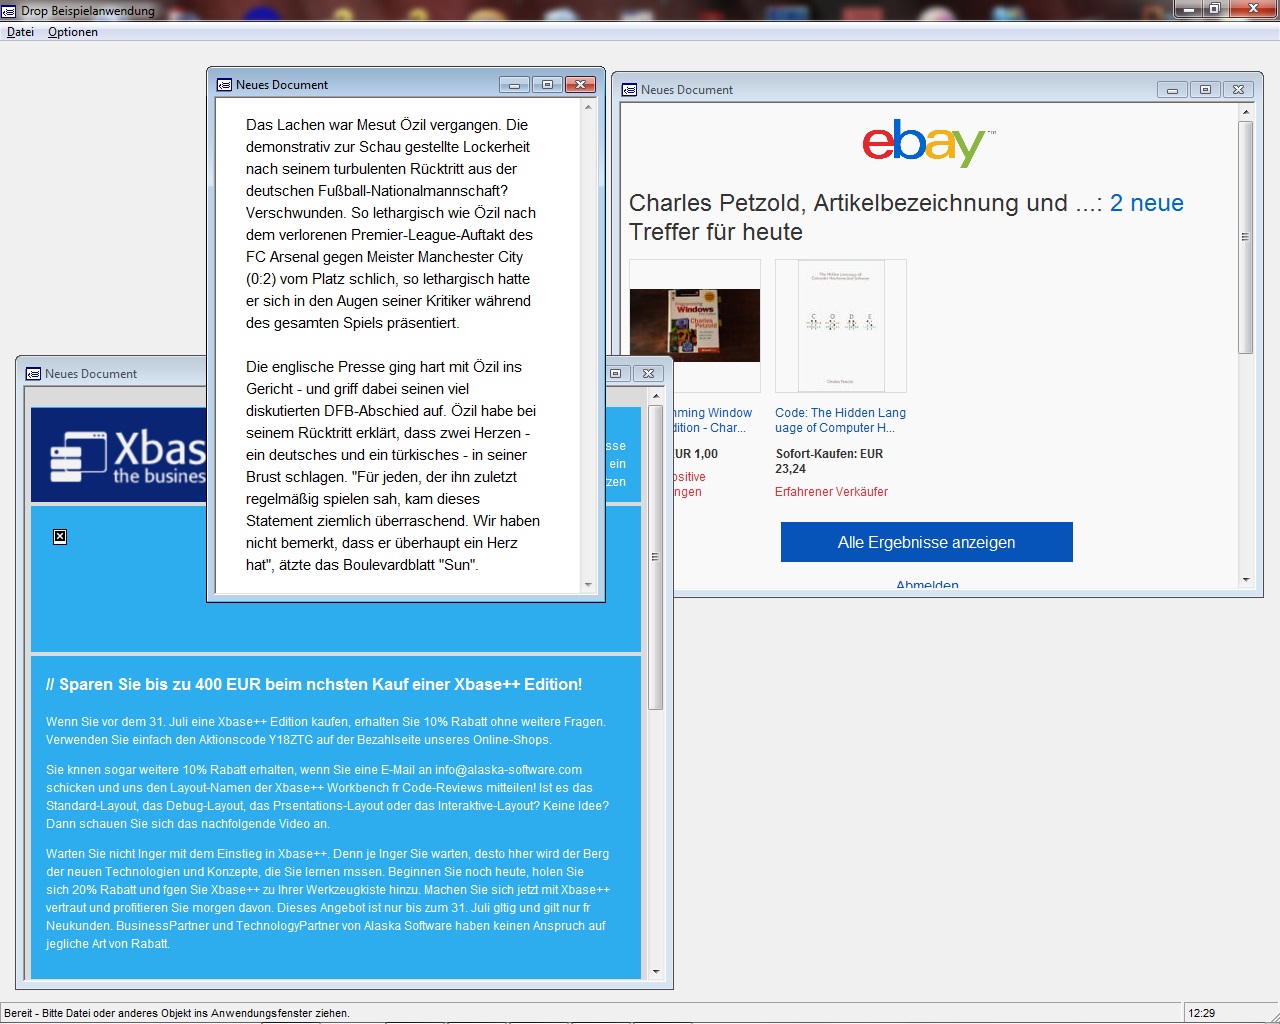Viewport: 1280px width, 1024px height.
Task: Click the 'Das Lachen war Mesut Özil' paragraph
Action: tap(393, 224)
